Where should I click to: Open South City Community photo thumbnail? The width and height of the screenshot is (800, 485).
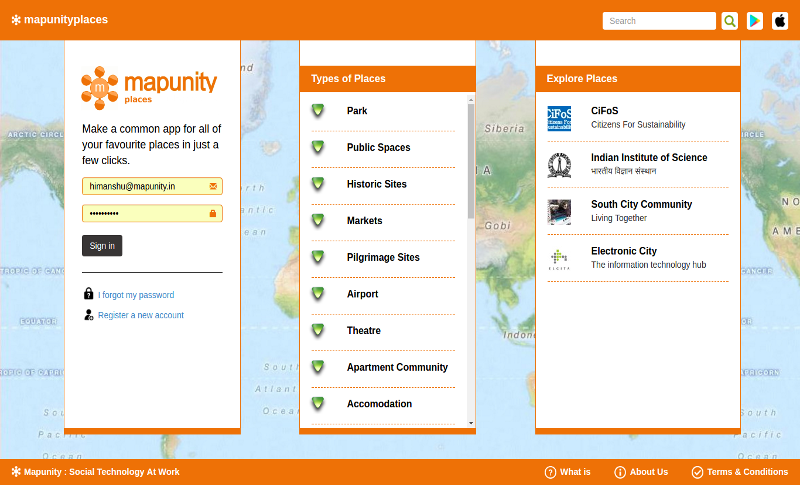pos(559,212)
